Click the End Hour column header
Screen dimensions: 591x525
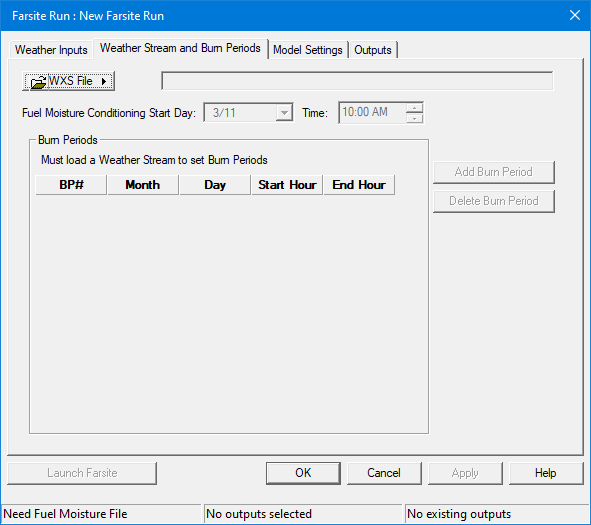tap(359, 185)
